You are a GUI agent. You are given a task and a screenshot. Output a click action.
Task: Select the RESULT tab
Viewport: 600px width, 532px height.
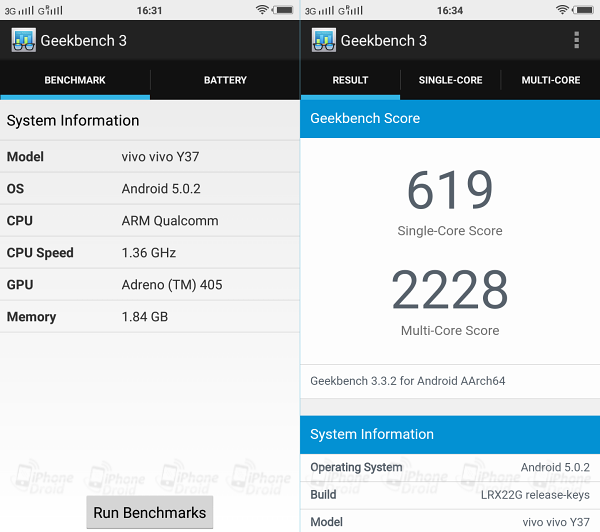click(x=350, y=80)
